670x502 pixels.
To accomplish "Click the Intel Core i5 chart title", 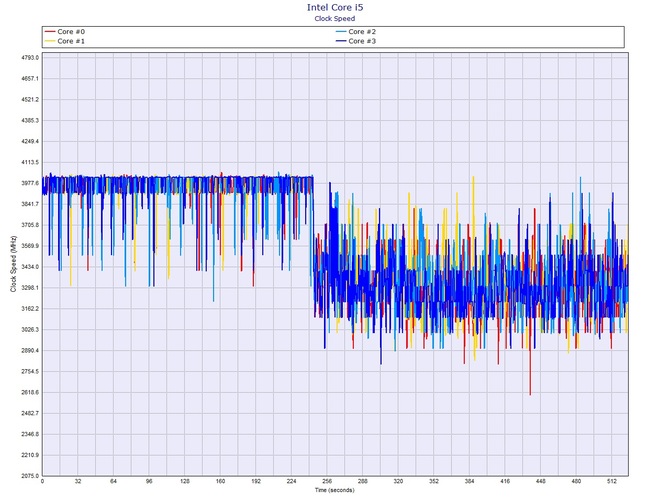I will click(x=335, y=7).
